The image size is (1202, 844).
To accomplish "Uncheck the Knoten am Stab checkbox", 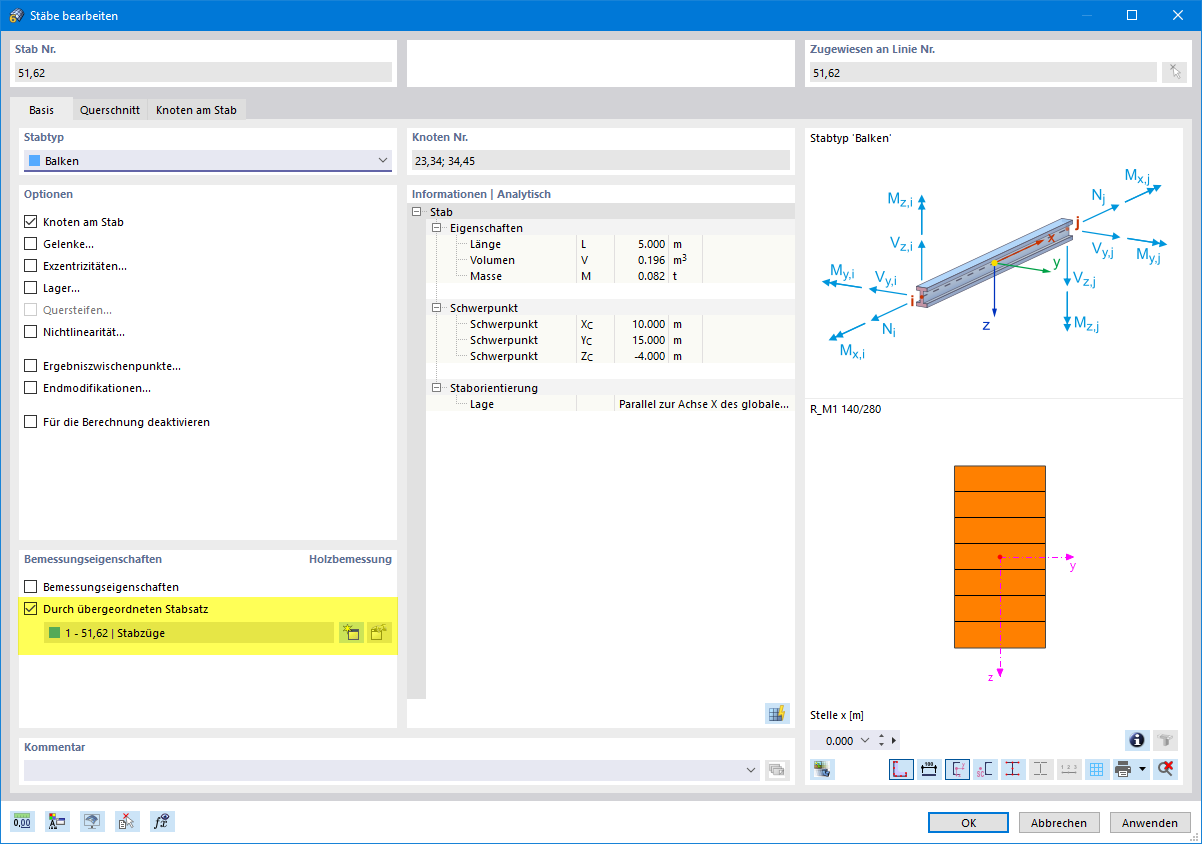I will tap(31, 222).
